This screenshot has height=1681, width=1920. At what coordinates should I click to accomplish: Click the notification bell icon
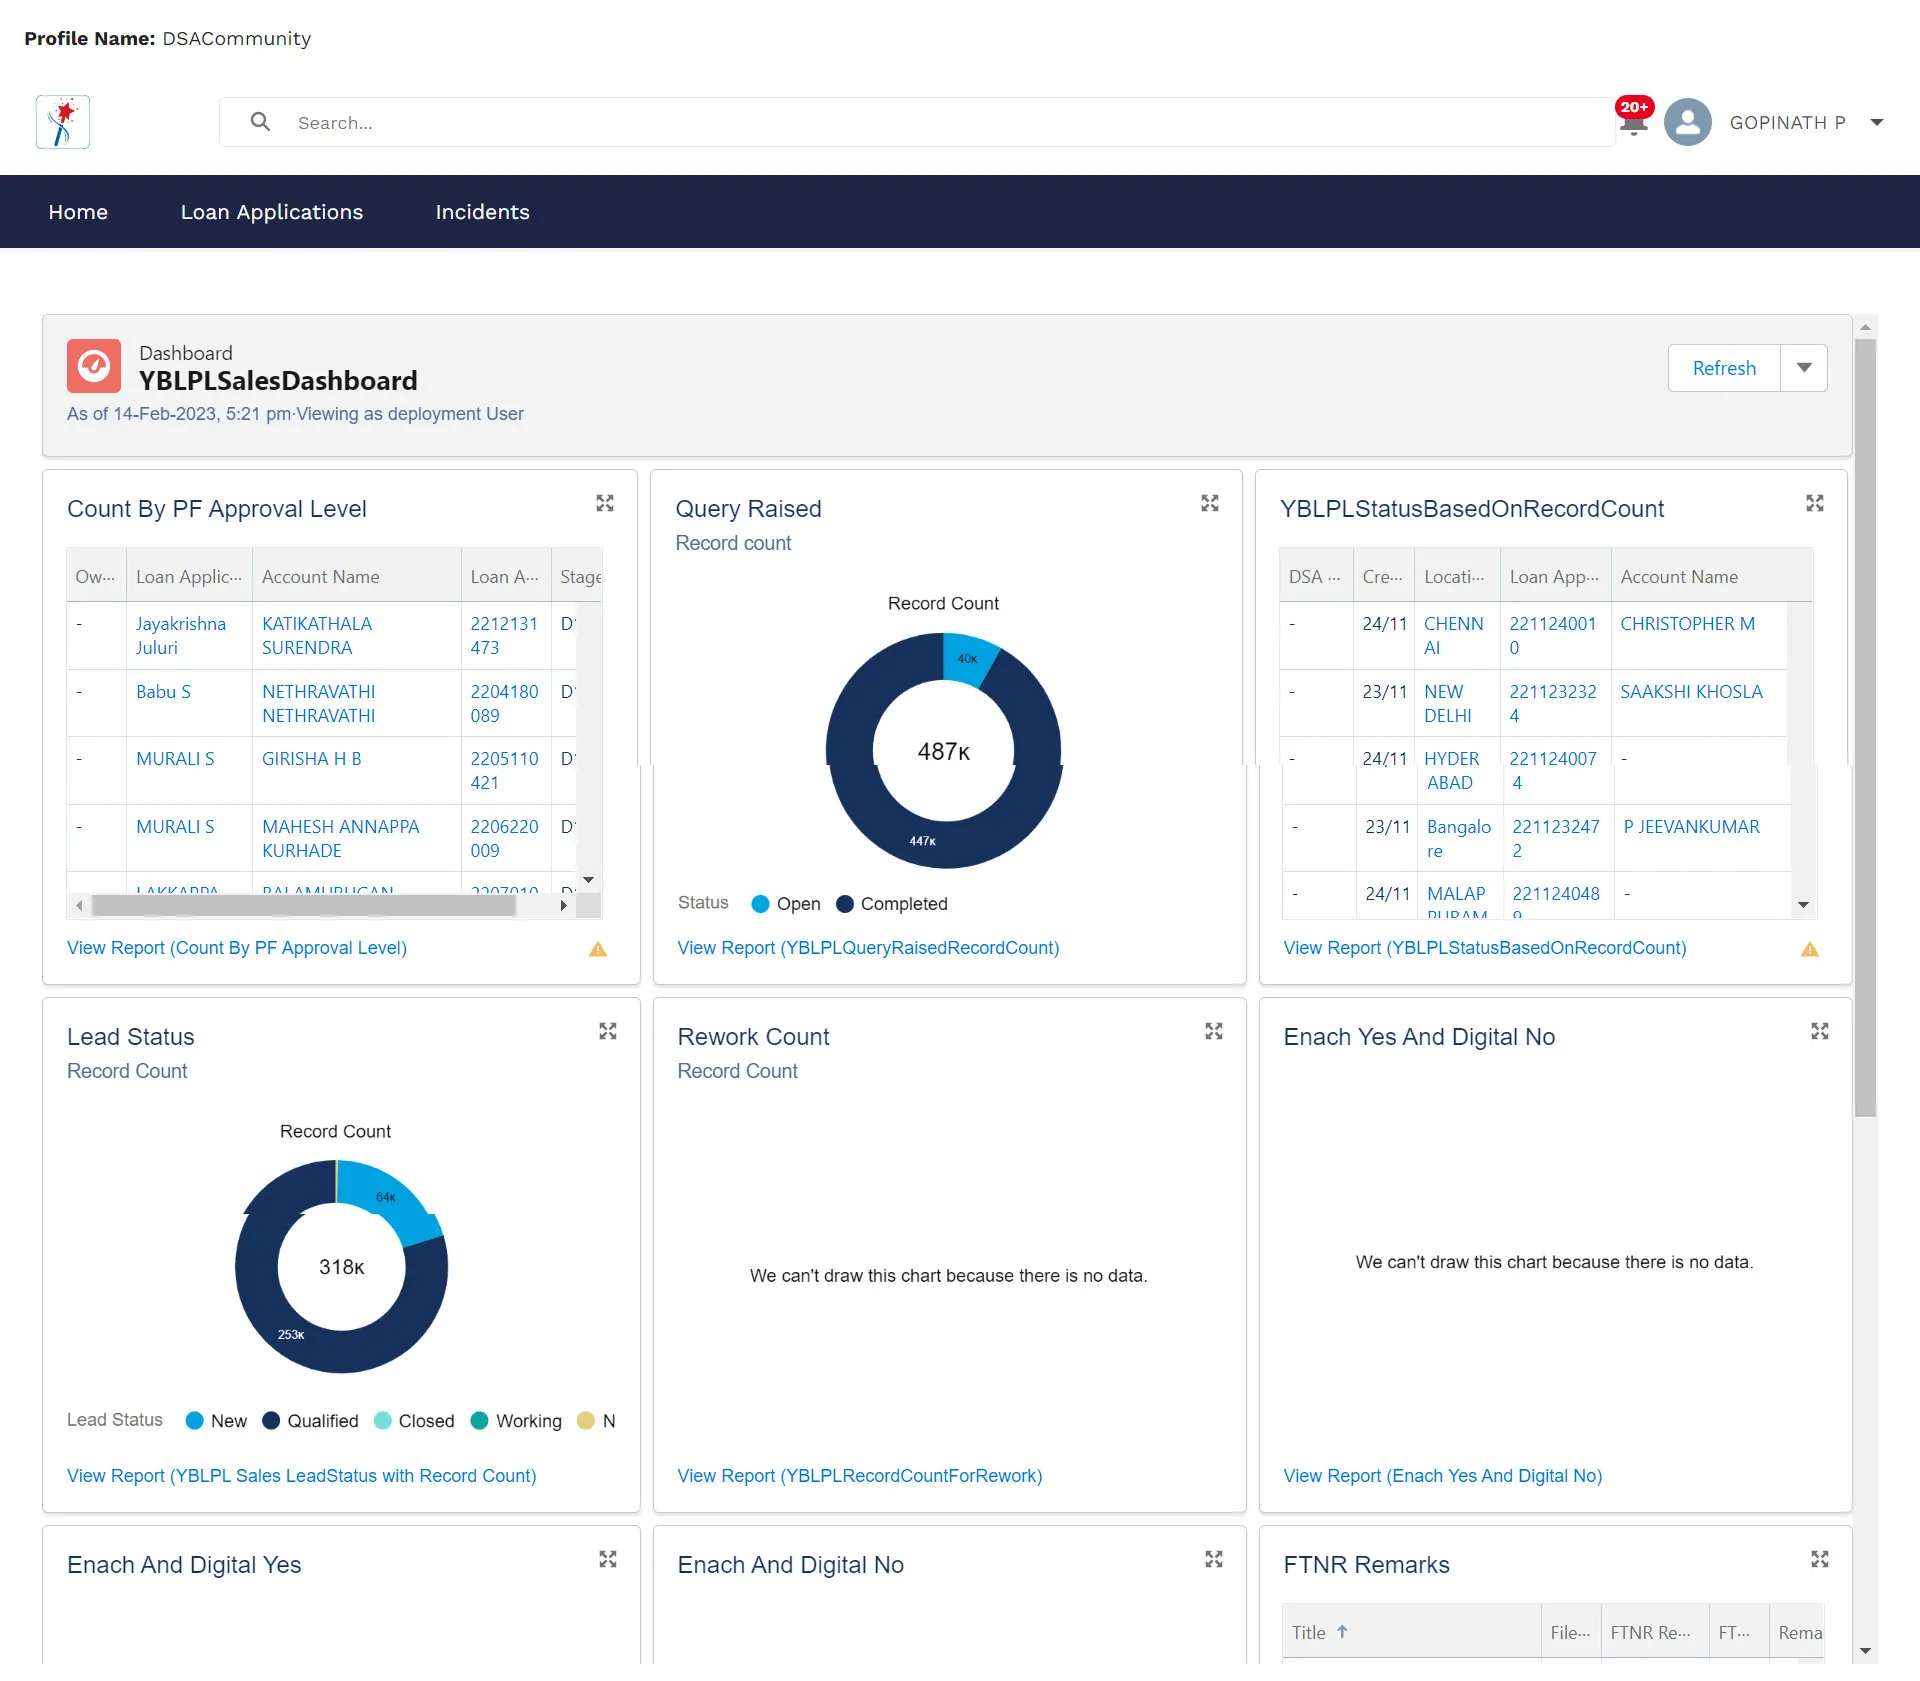pos(1633,122)
